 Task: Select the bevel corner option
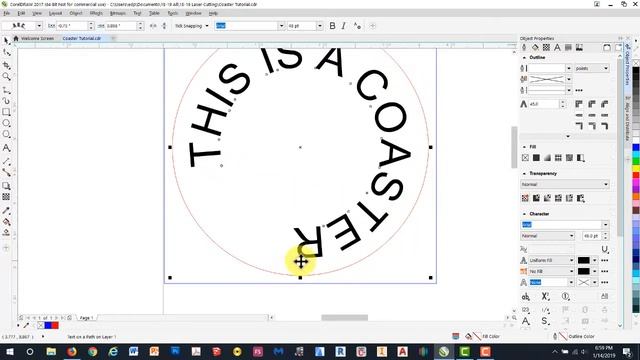[604, 104]
